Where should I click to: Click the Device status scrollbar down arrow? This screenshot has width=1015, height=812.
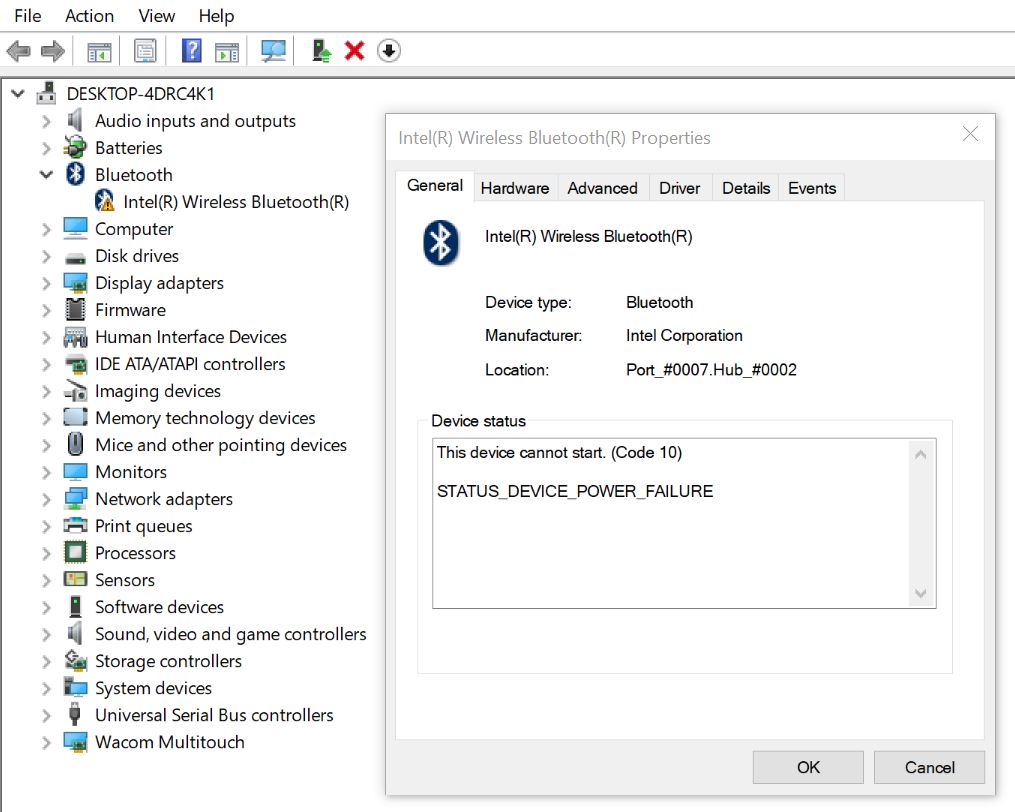pyautogui.click(x=920, y=593)
